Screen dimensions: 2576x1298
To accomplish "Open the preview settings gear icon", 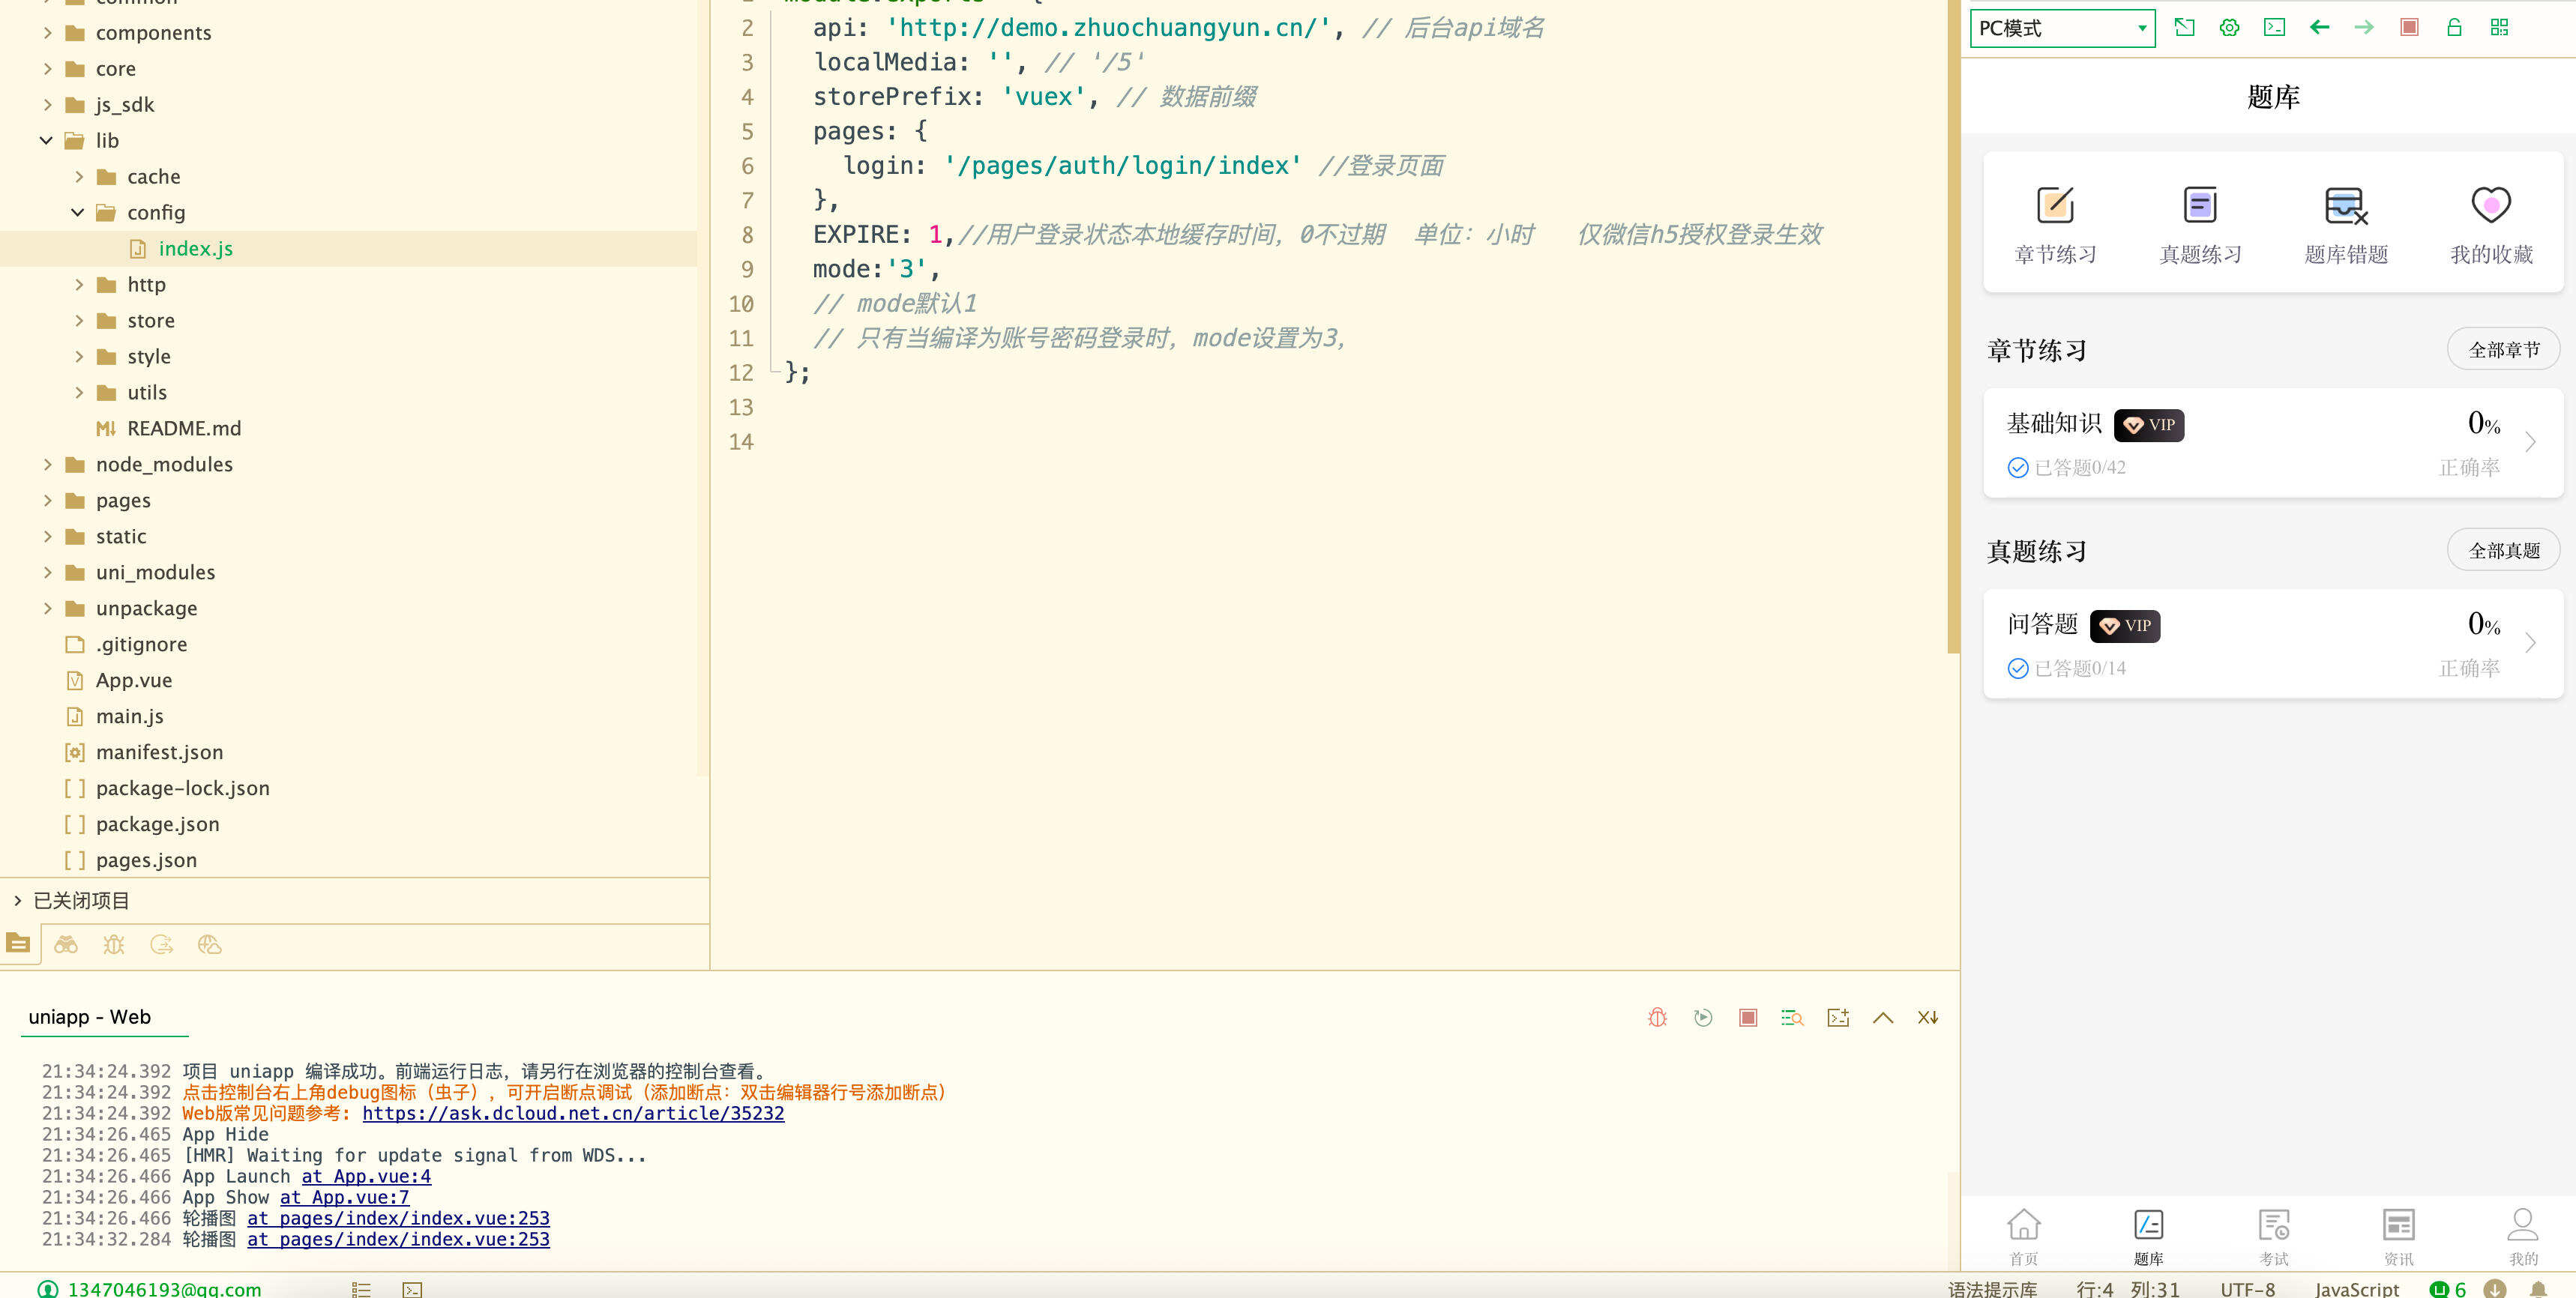I will (x=2230, y=27).
